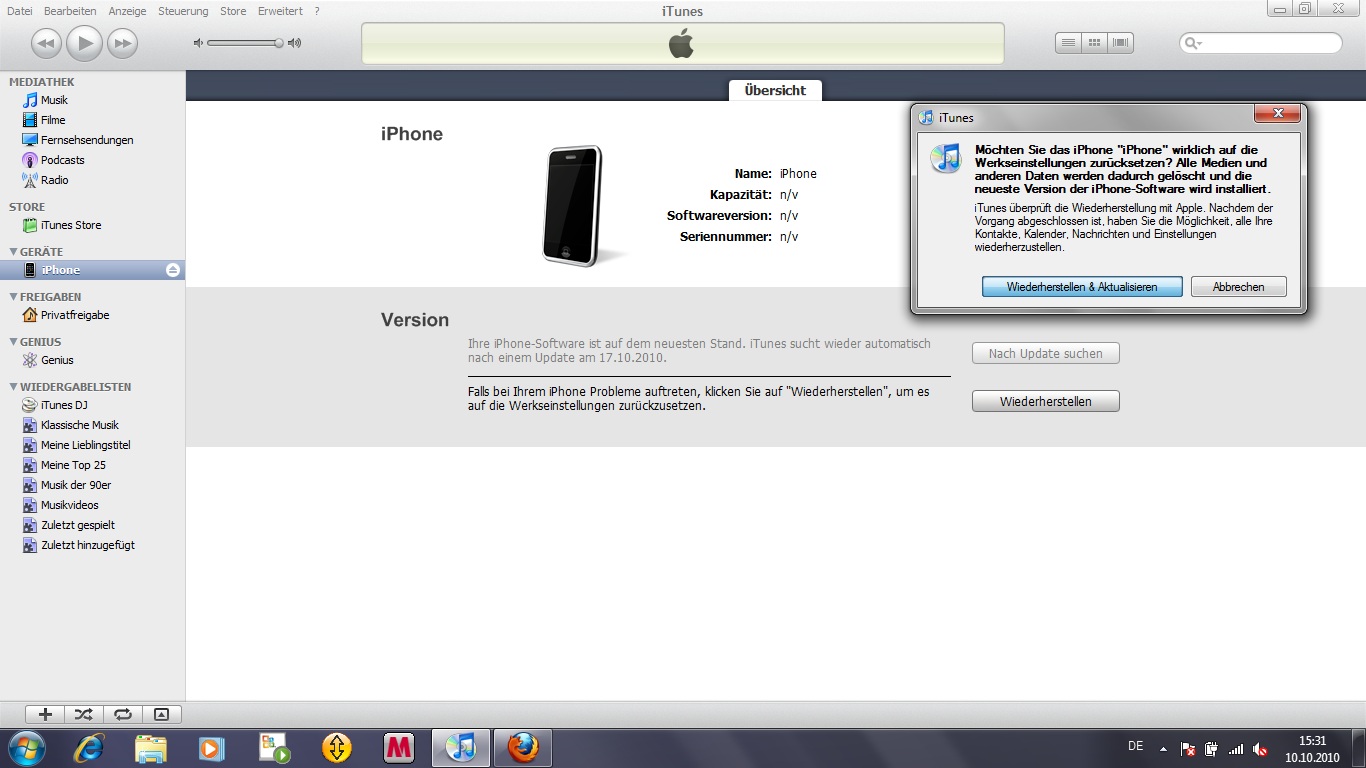
Task: Open the Steuerung menu
Action: click(183, 11)
